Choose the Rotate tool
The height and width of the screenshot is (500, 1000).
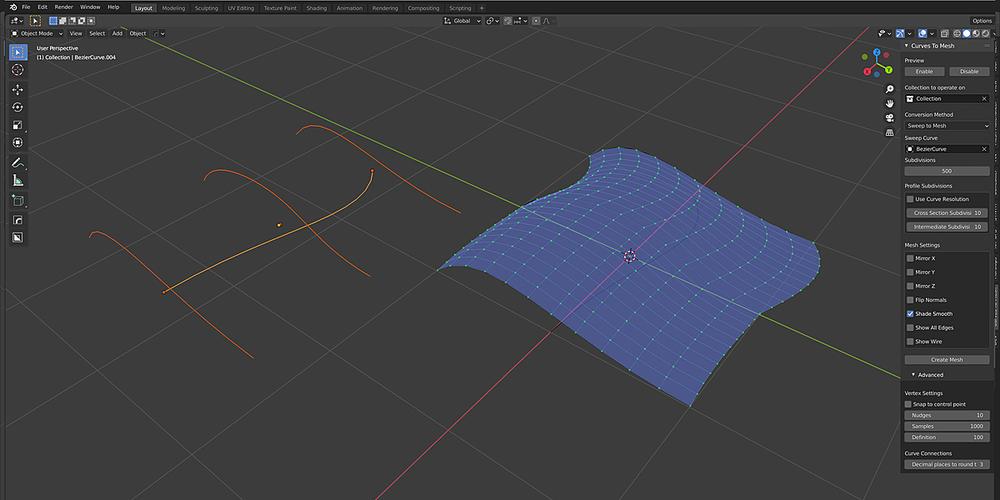tap(18, 107)
